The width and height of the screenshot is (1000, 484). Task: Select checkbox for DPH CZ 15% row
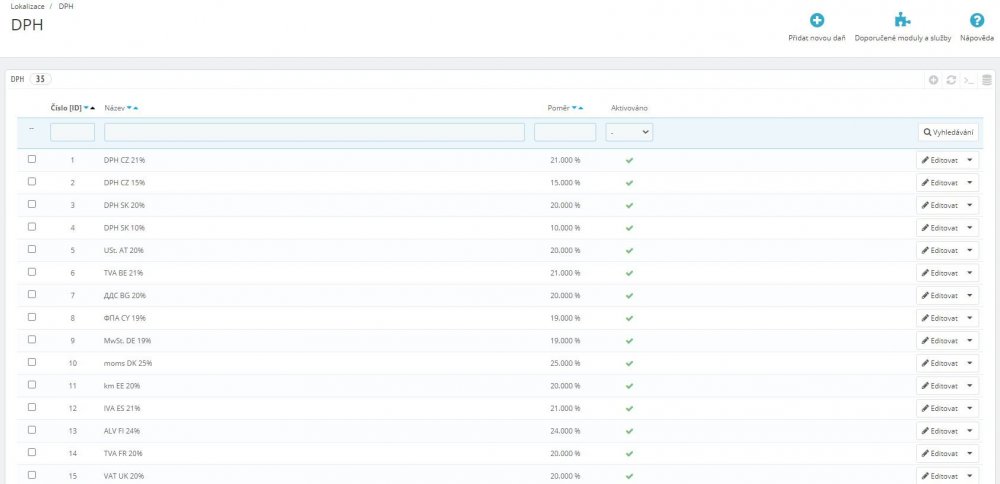[32, 181]
